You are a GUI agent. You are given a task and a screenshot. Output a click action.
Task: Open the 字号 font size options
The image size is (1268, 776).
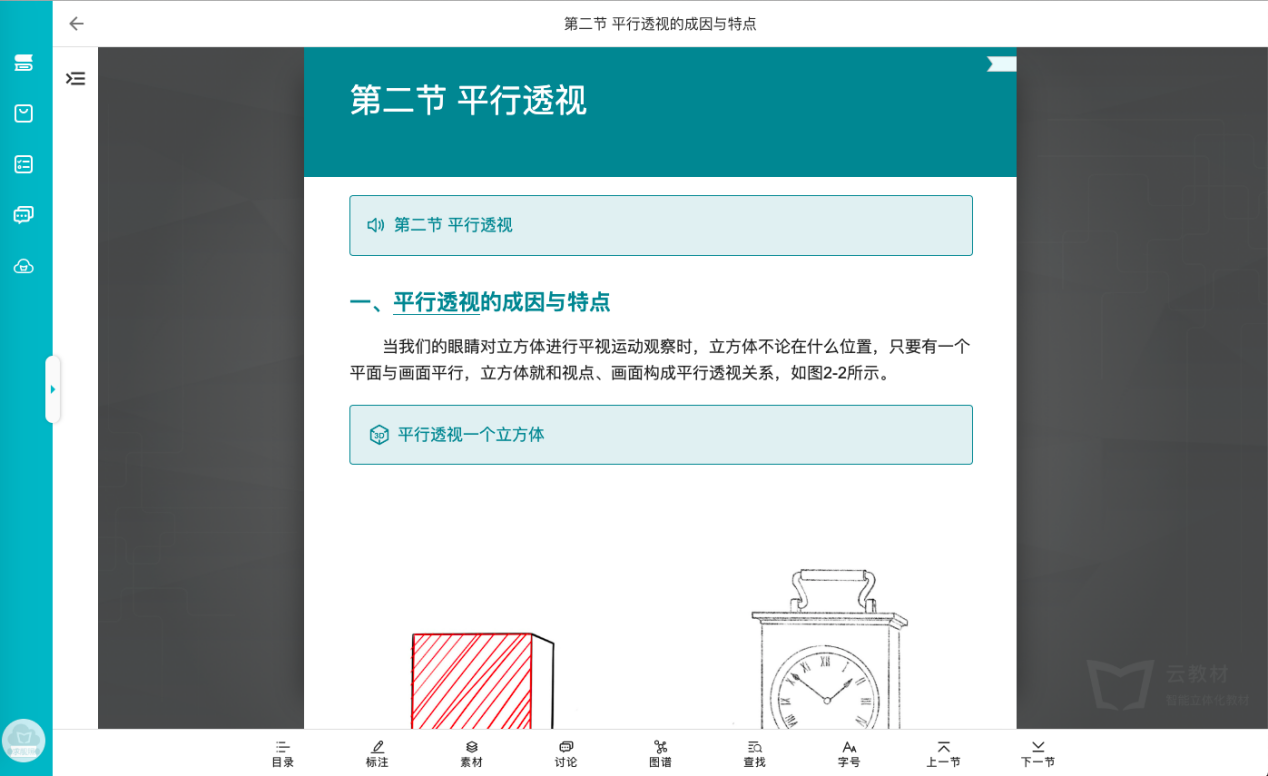pyautogui.click(x=848, y=752)
